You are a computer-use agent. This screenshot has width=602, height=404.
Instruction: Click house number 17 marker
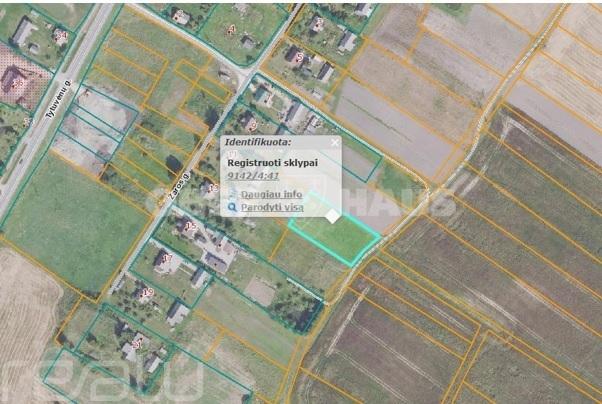[167, 258]
